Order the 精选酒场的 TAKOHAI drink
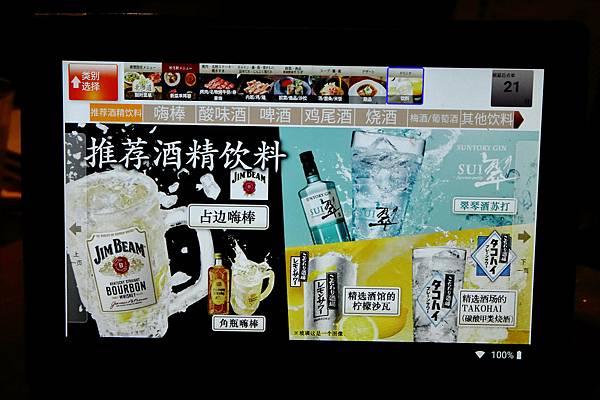The width and height of the screenshot is (600, 400). 488,308
